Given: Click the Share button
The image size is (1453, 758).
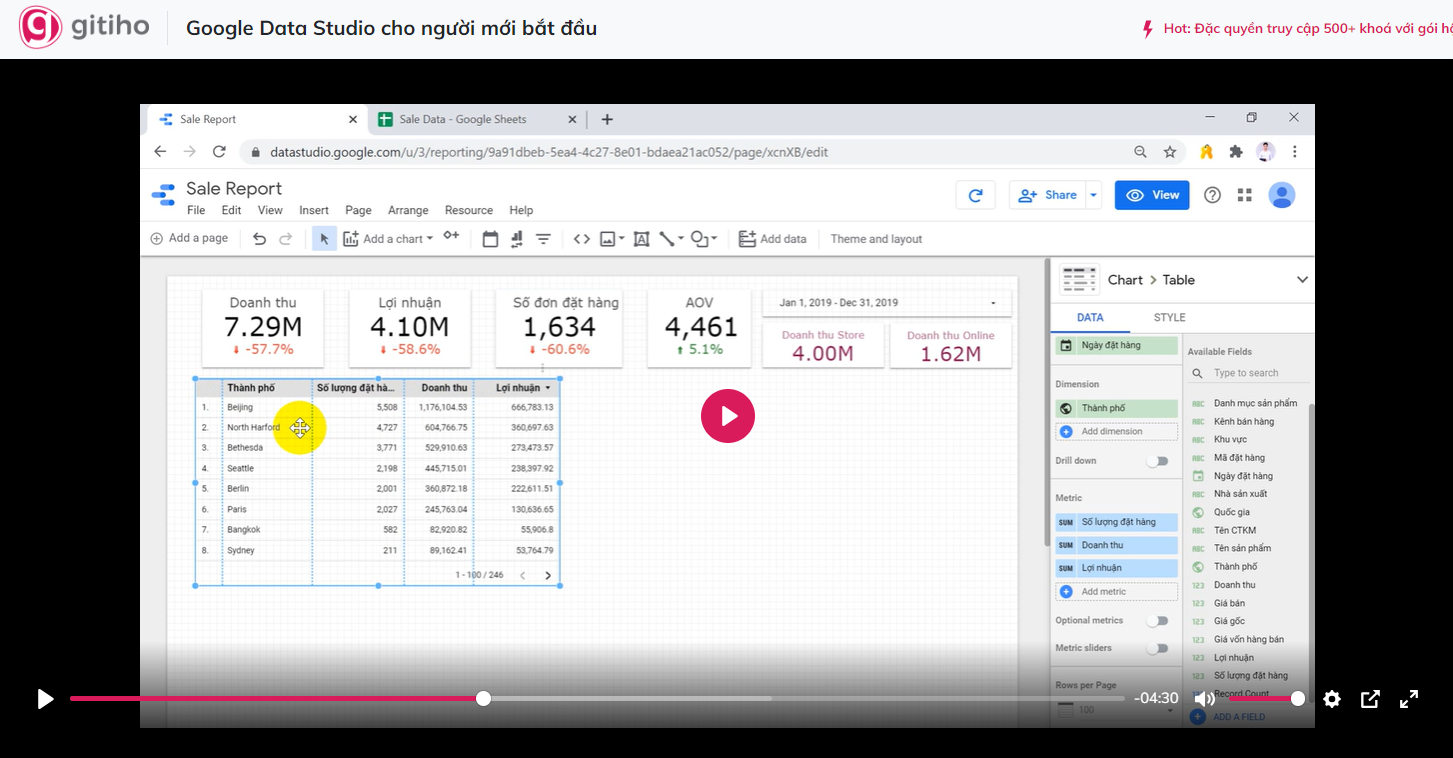Looking at the screenshot, I should [1048, 195].
